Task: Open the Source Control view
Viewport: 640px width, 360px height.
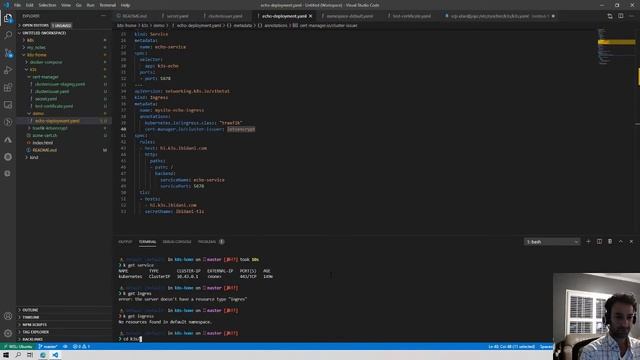Action: coord(8,53)
